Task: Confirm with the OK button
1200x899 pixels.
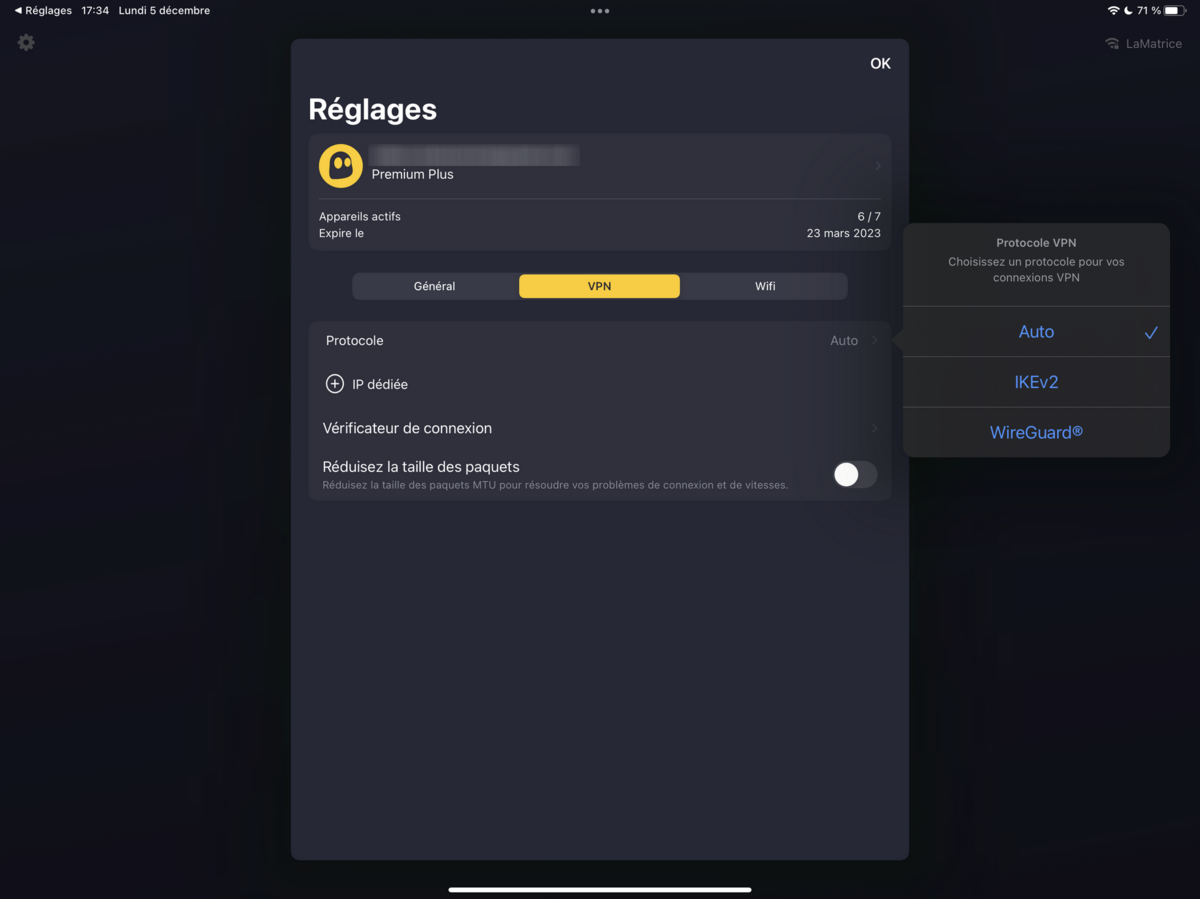Action: (x=880, y=64)
